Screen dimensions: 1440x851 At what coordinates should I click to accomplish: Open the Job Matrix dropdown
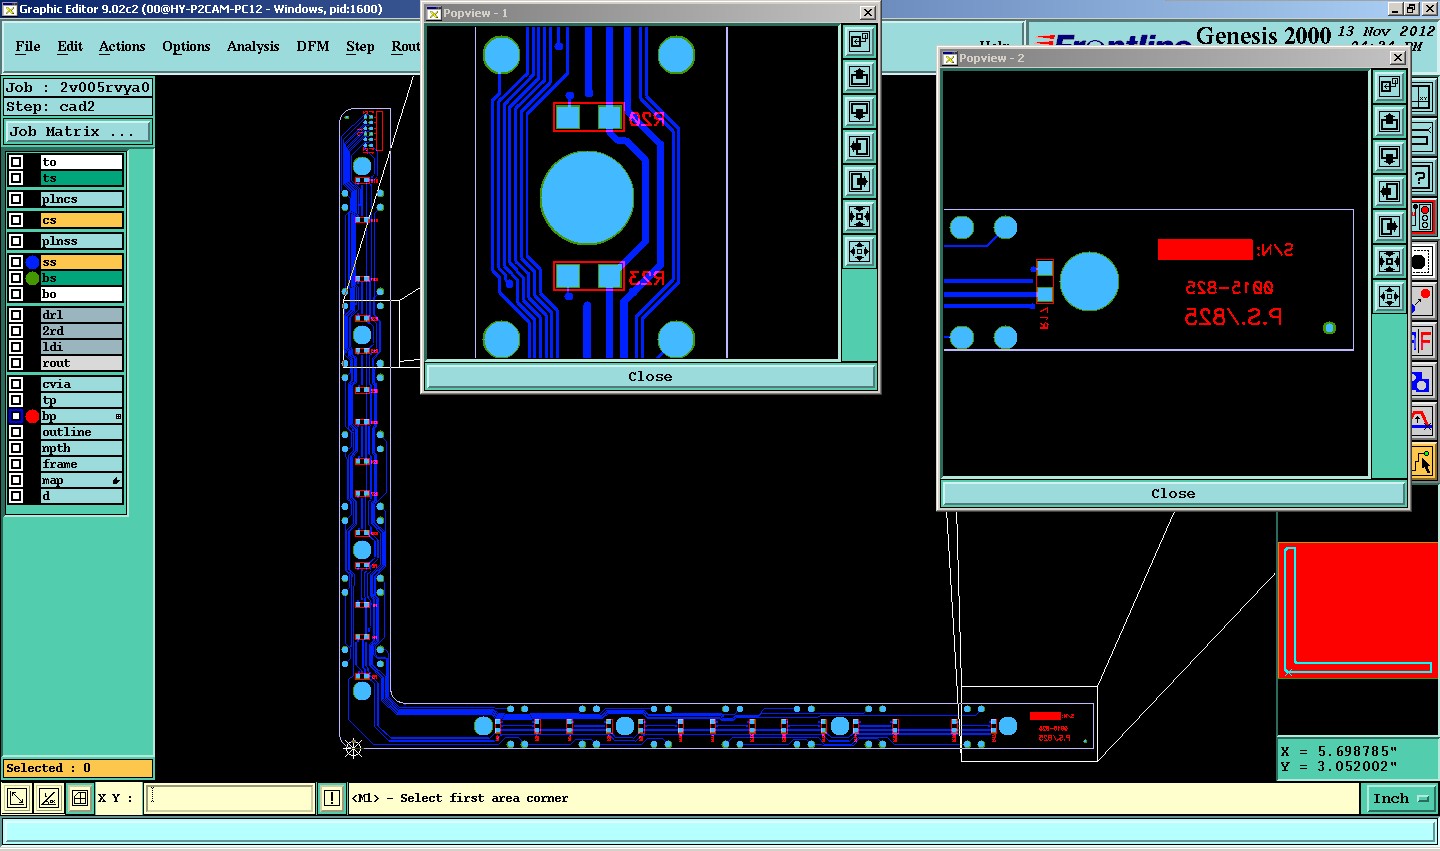click(x=78, y=131)
